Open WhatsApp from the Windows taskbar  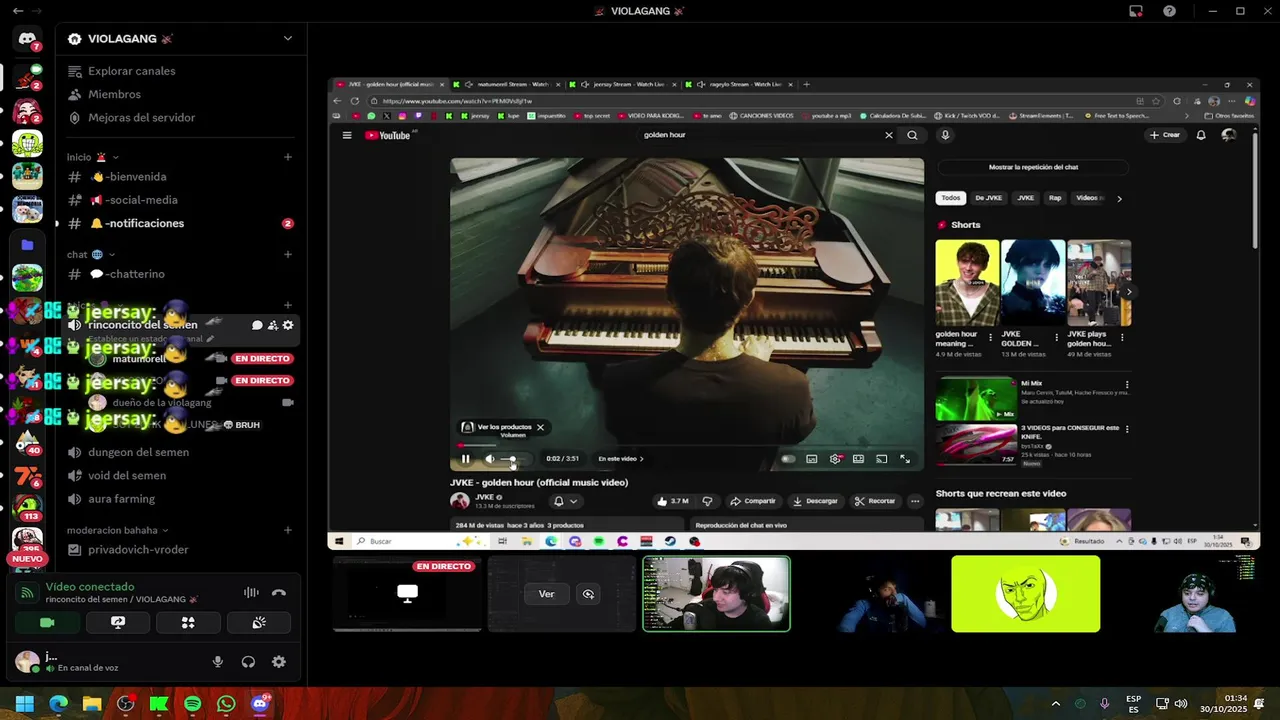pyautogui.click(x=226, y=704)
